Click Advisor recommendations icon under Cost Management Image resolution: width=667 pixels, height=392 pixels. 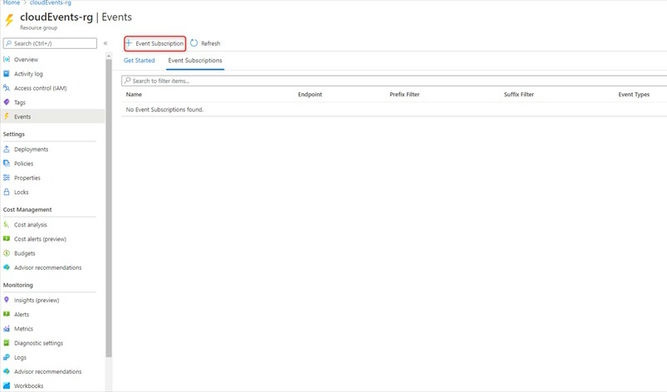6,267
